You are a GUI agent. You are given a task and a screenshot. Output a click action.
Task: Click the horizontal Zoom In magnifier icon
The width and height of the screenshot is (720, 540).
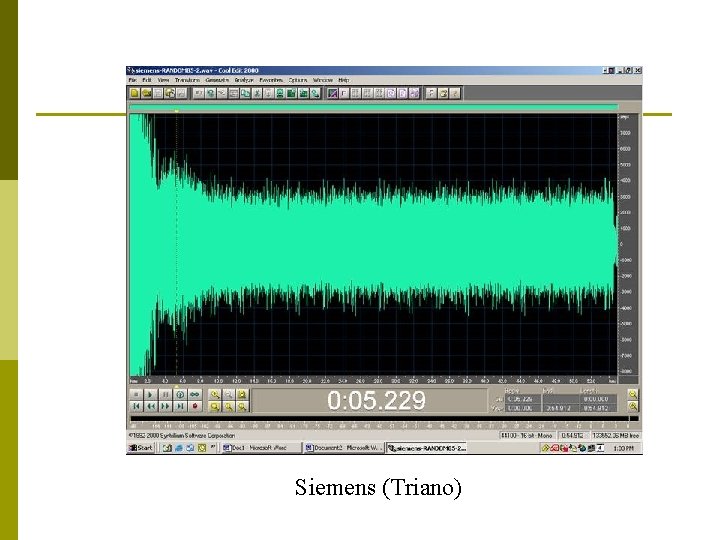(214, 394)
